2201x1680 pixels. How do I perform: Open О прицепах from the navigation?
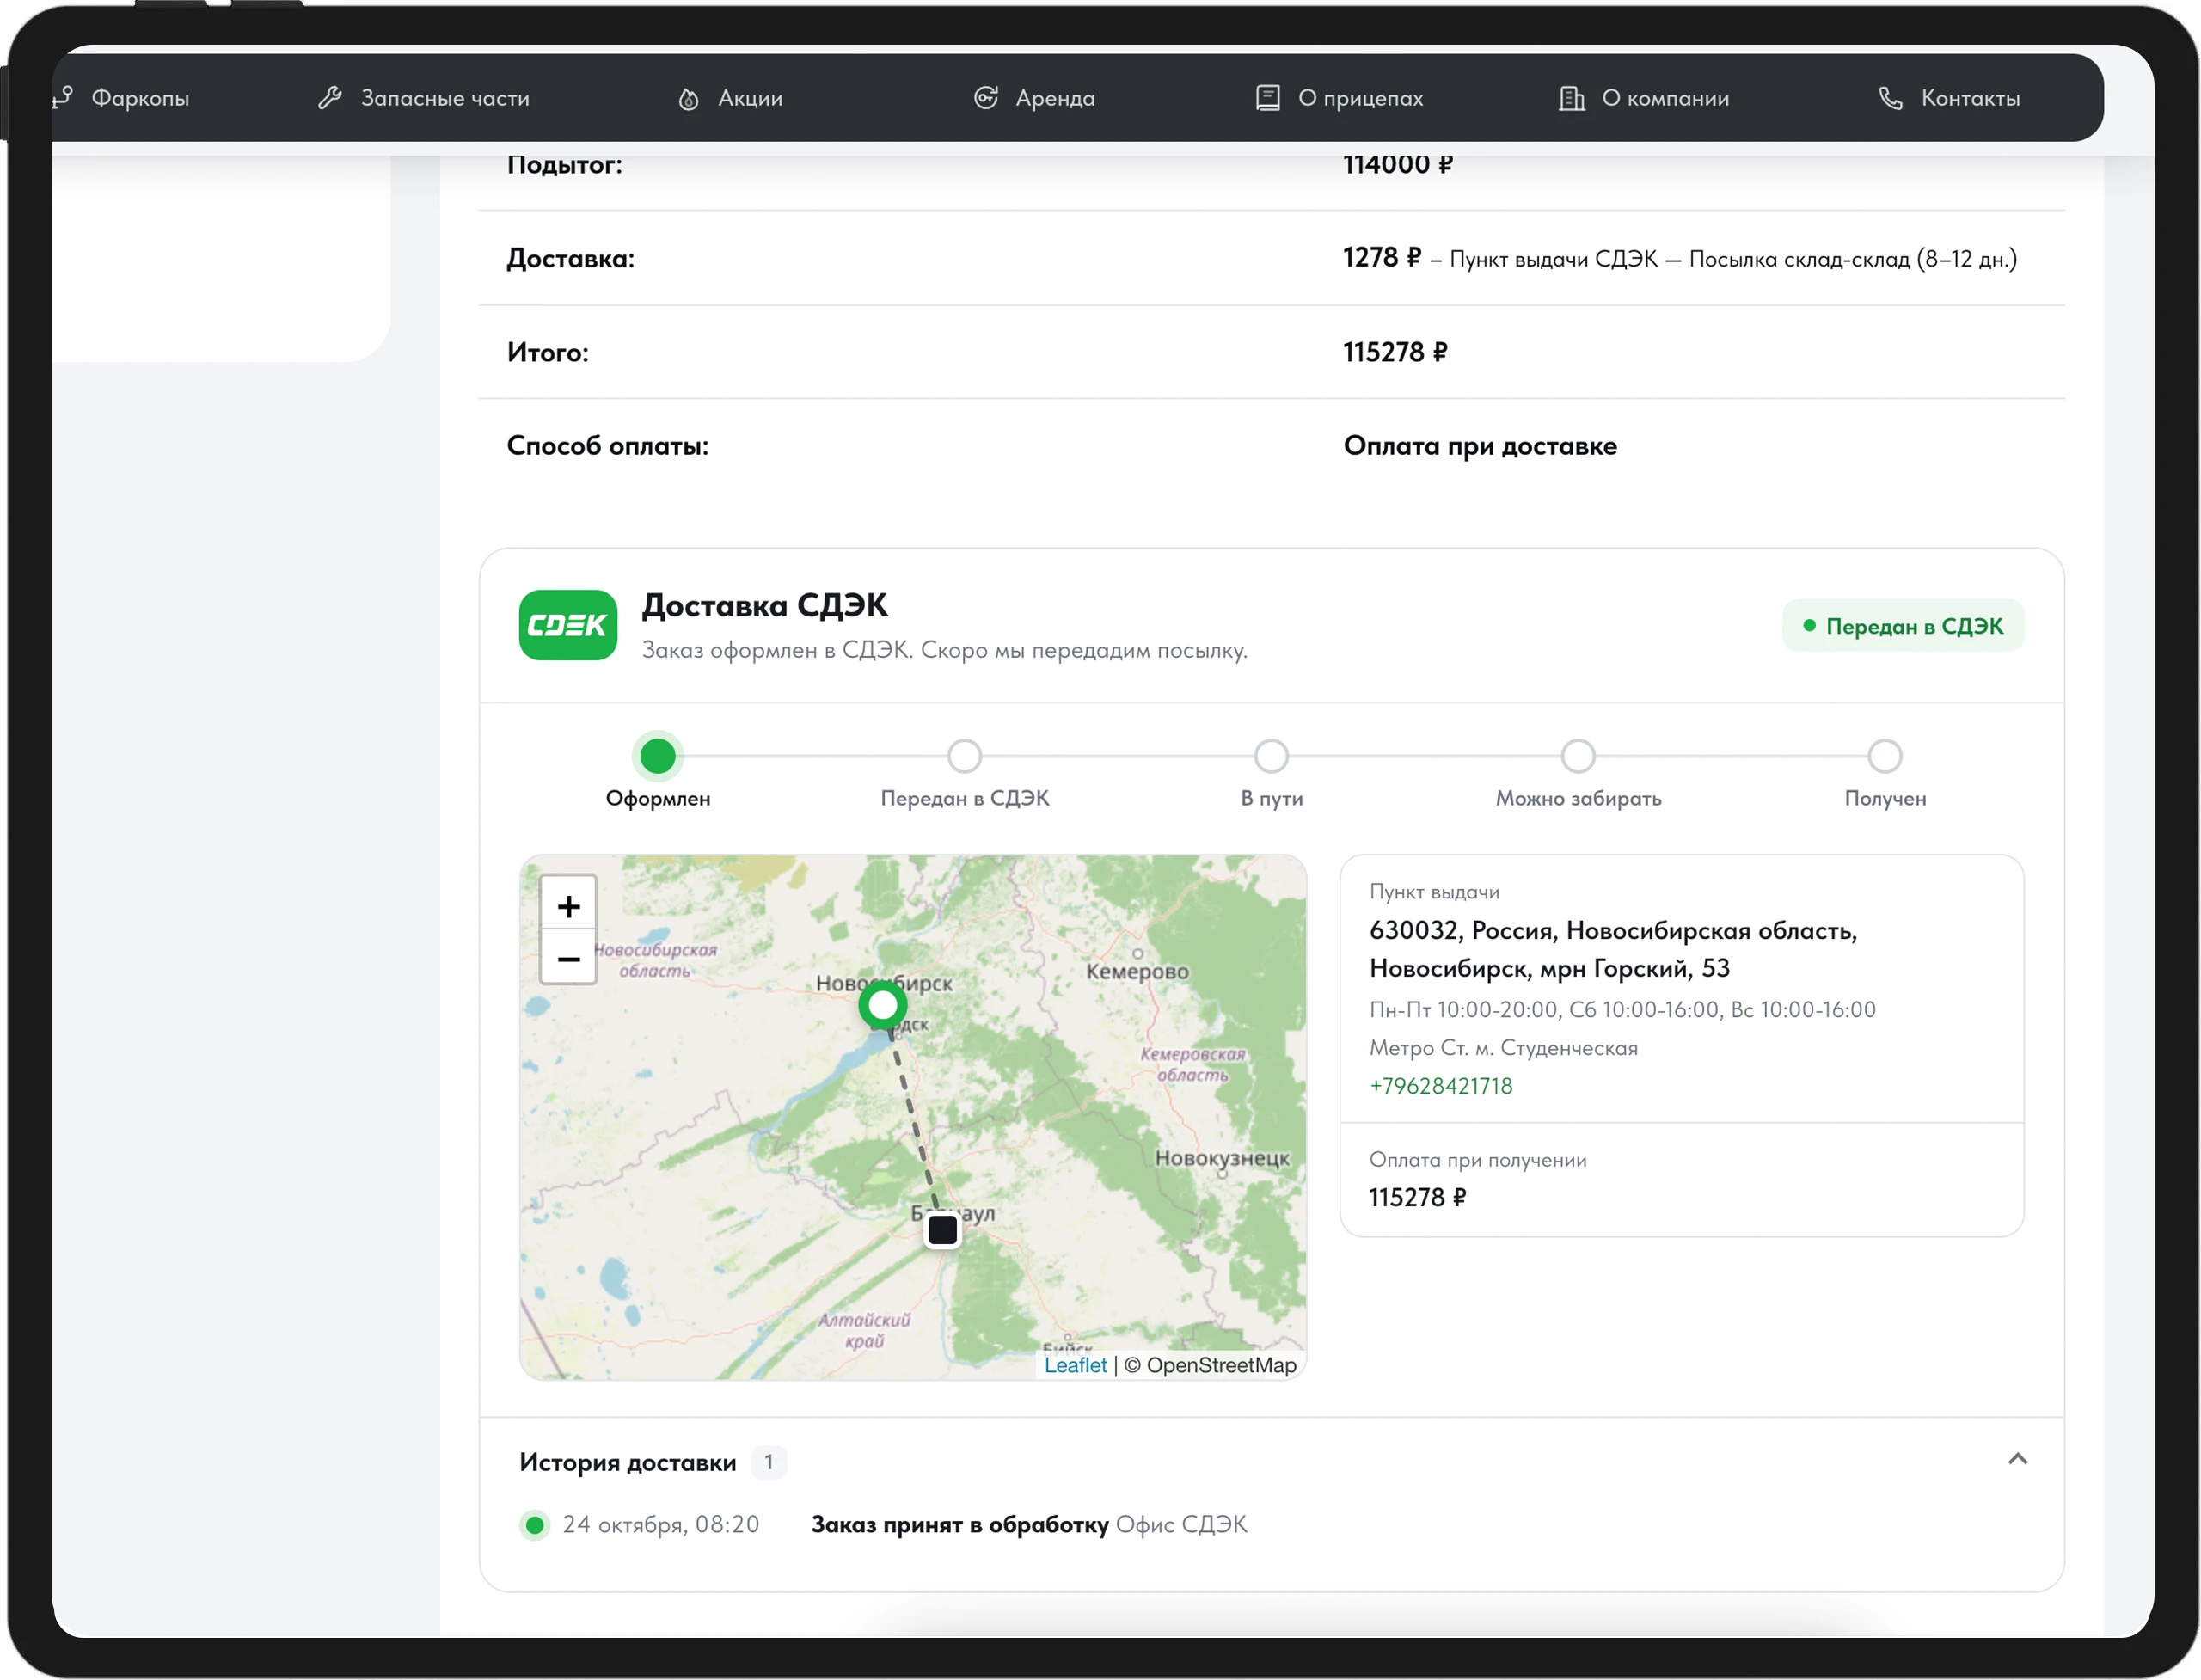pos(1360,98)
